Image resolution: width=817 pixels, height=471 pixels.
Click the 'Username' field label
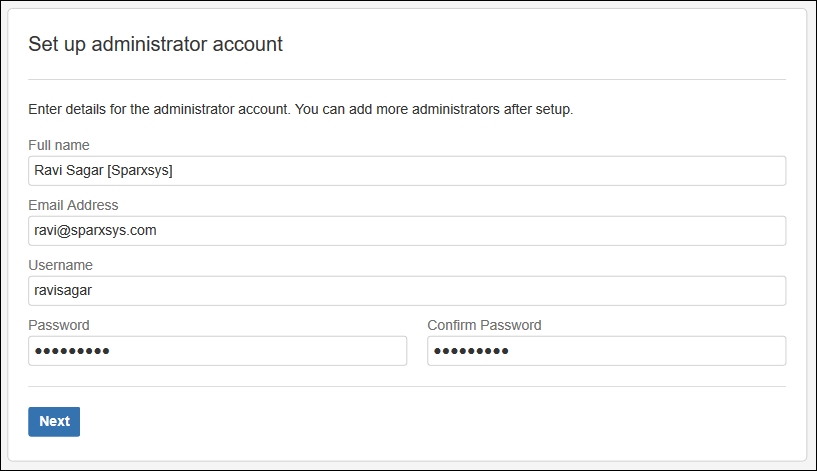pyautogui.click(x=60, y=265)
